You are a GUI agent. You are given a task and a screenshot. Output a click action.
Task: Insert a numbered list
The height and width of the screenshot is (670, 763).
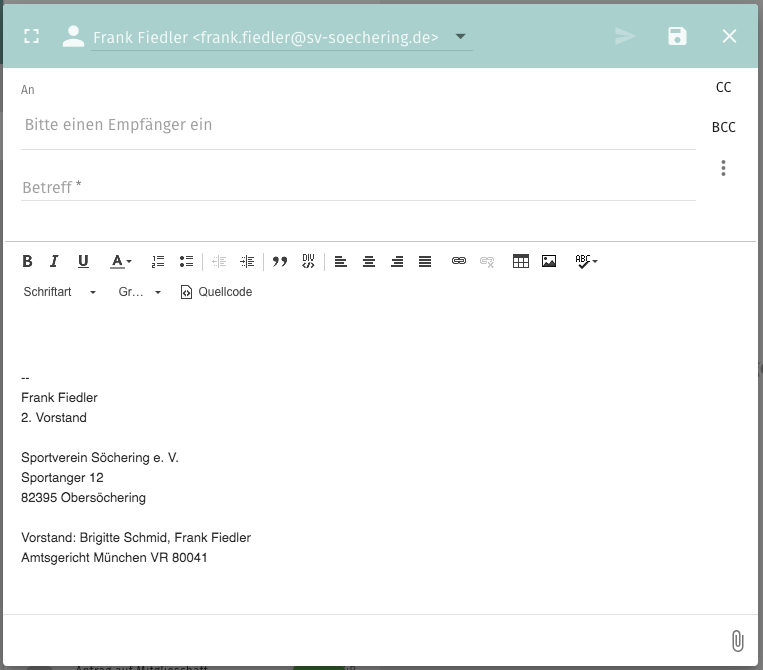(x=158, y=261)
